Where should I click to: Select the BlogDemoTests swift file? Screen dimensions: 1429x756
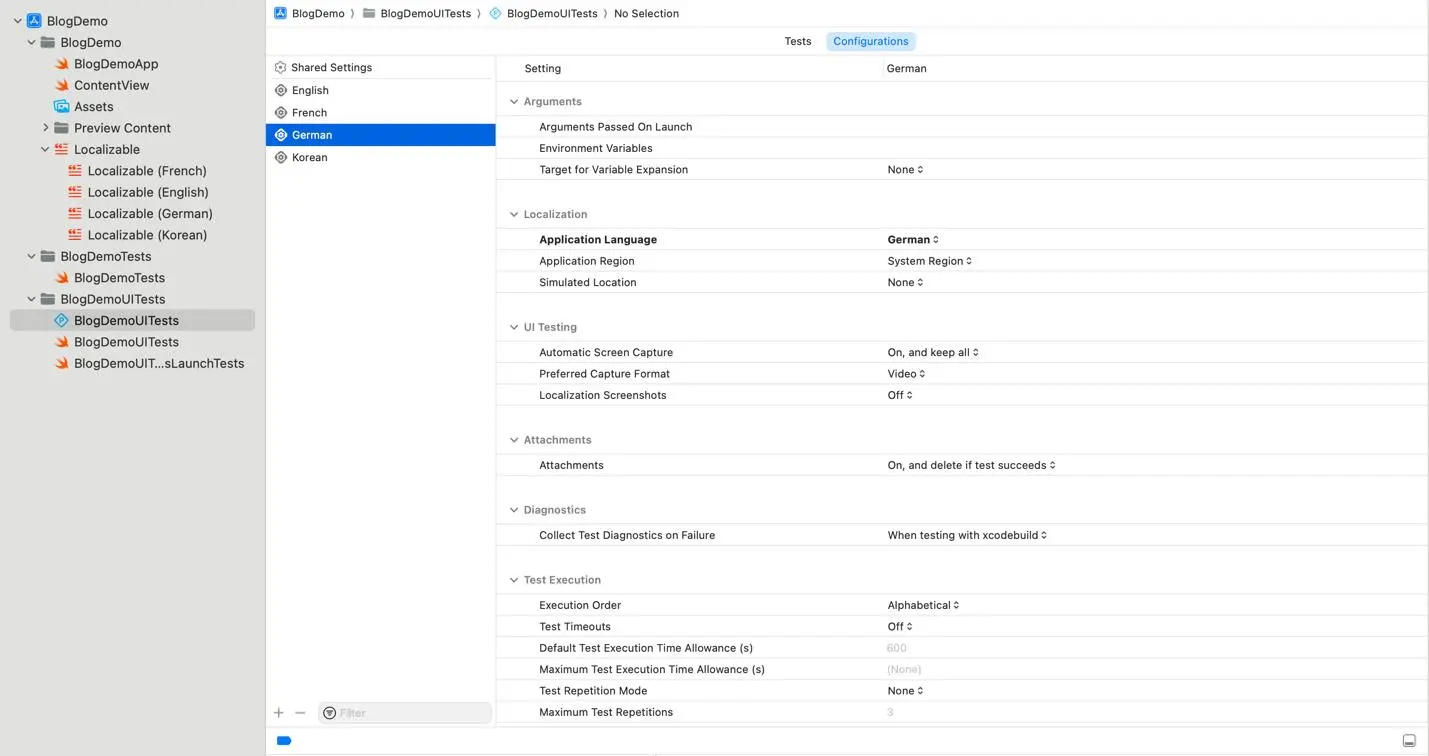click(119, 278)
